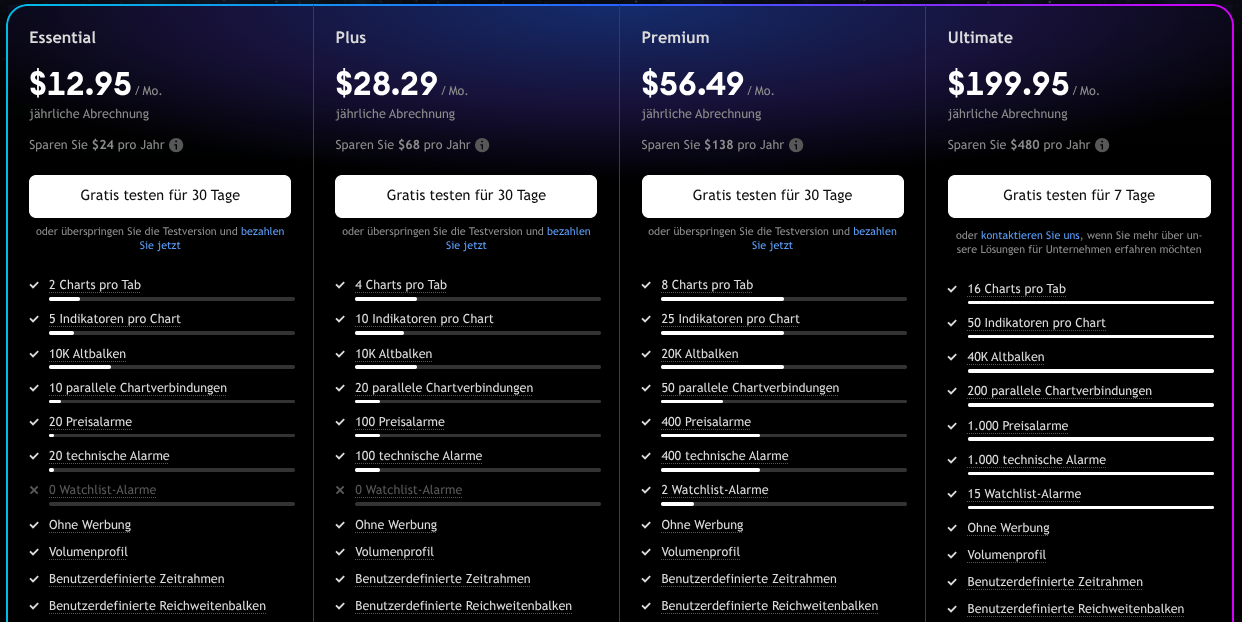Click Ultimate '15 Watchlist-Alarme' feature label
This screenshot has height=622, width=1242.
tap(1024, 494)
